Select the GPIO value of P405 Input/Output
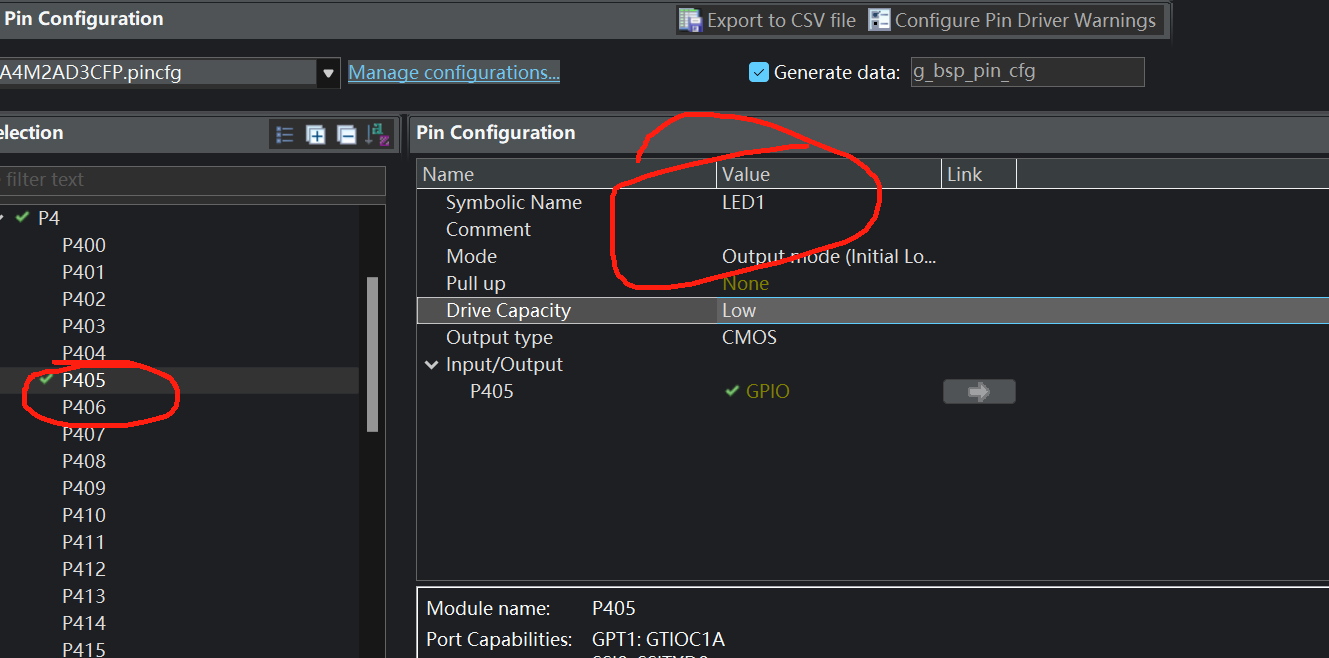 point(767,392)
